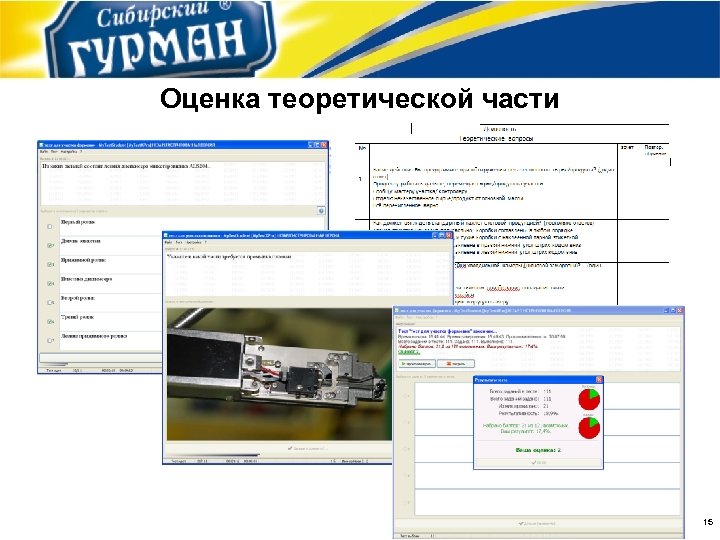The image size is (720, 540).
Task: Open the Файл menu in the photo question window
Action: coord(169,242)
